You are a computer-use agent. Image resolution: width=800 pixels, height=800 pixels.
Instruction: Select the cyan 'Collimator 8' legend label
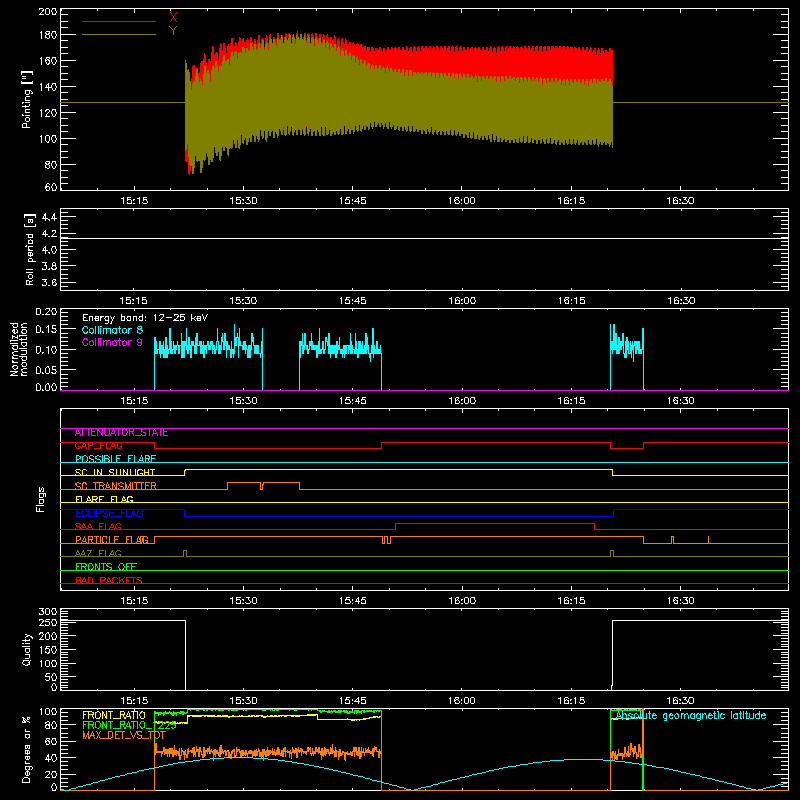112,330
